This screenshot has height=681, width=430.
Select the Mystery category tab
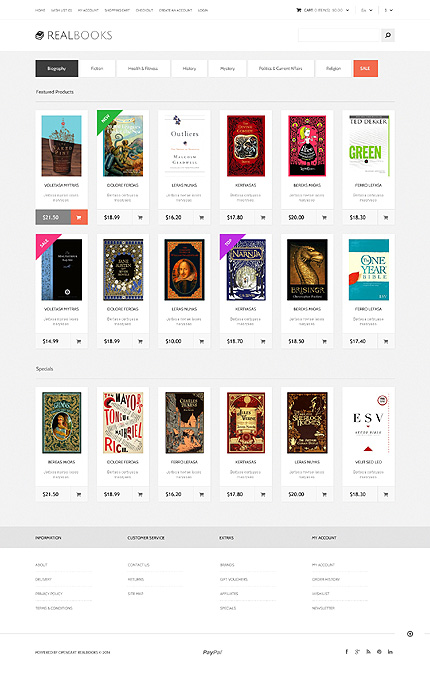pos(227,68)
